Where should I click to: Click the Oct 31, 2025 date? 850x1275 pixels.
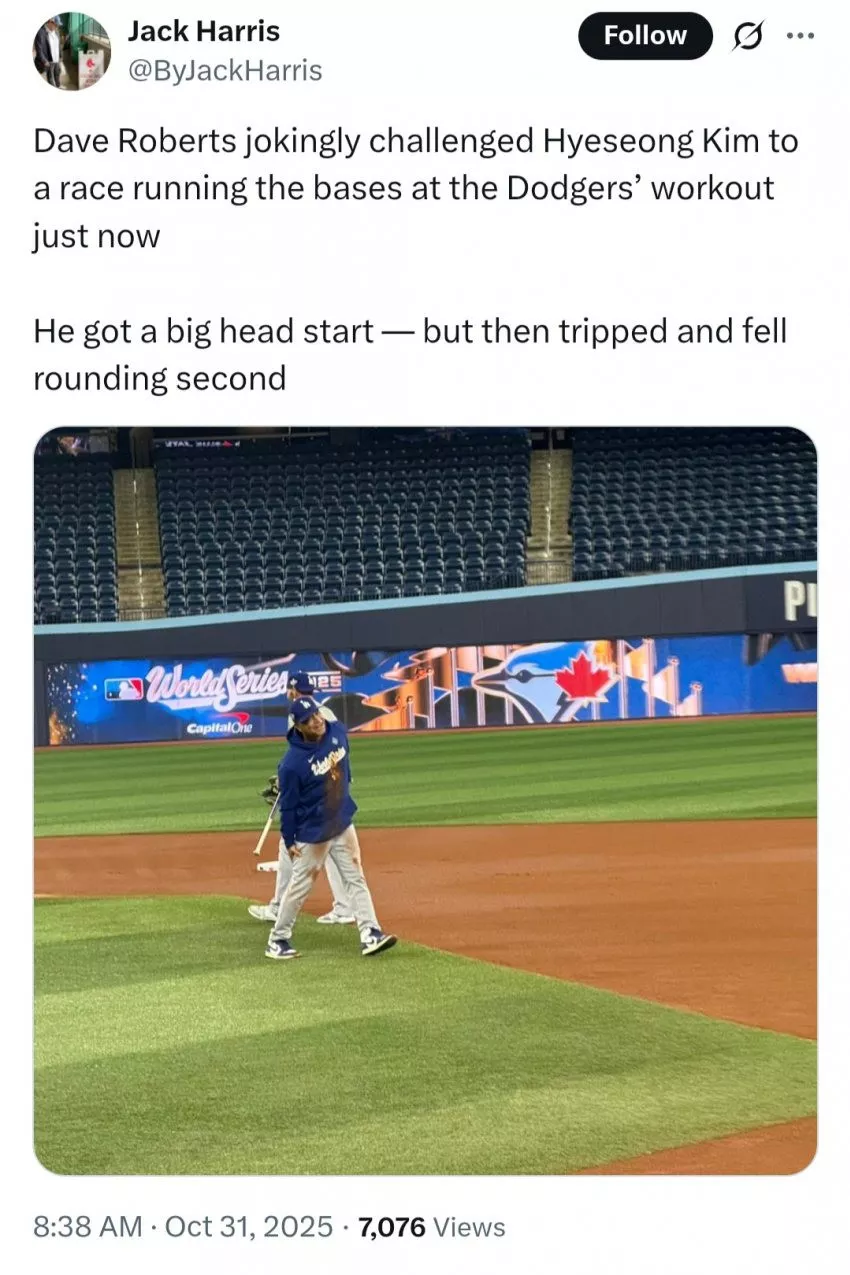(x=249, y=1227)
